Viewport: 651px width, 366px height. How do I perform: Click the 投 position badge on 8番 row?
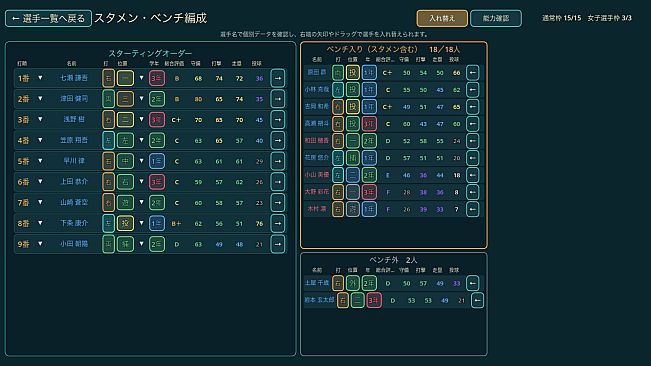point(125,223)
